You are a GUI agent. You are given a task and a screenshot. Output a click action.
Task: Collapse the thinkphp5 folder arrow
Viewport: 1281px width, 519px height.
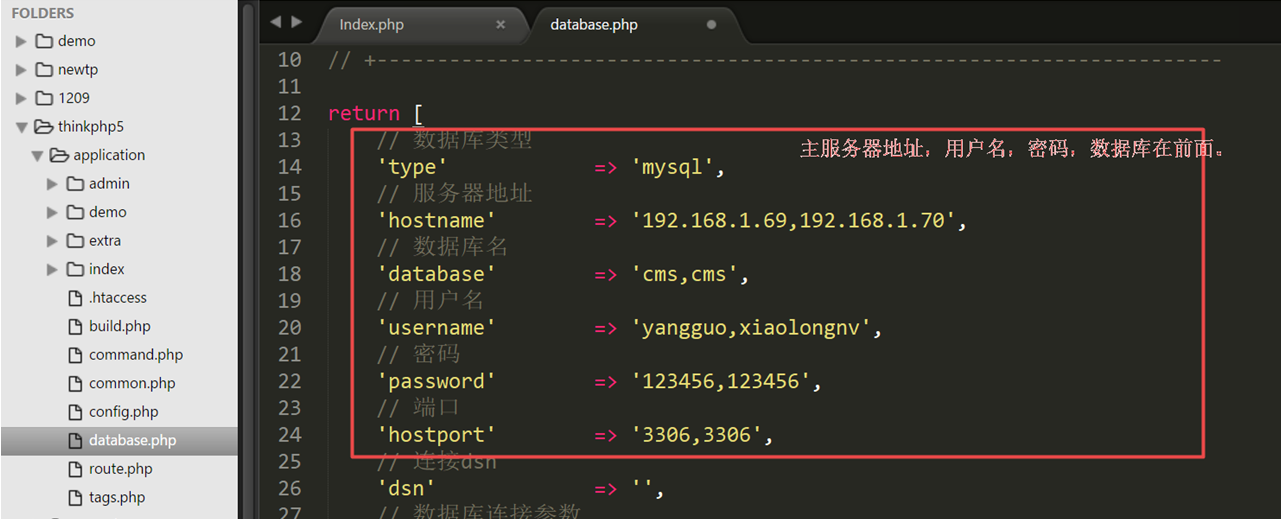pos(21,127)
